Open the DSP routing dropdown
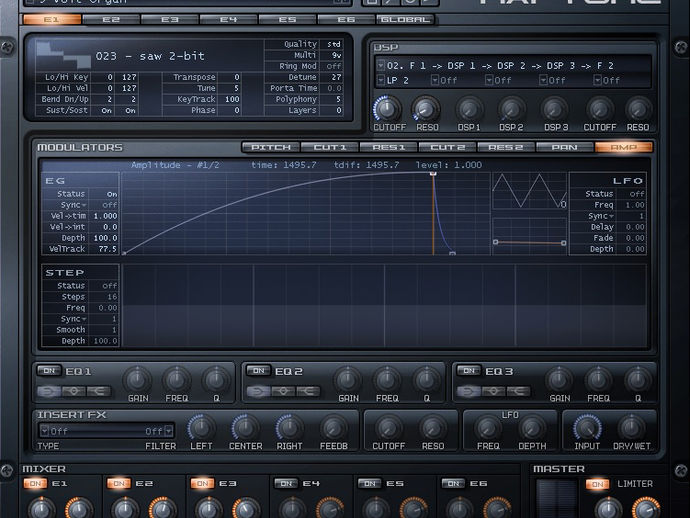 point(381,66)
